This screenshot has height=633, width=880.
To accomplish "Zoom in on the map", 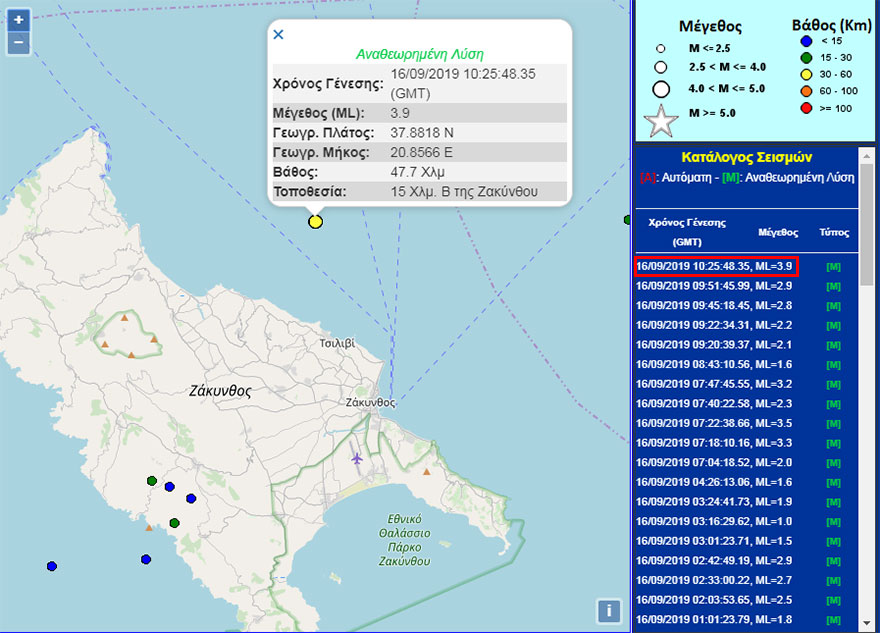I will pos(18,20).
